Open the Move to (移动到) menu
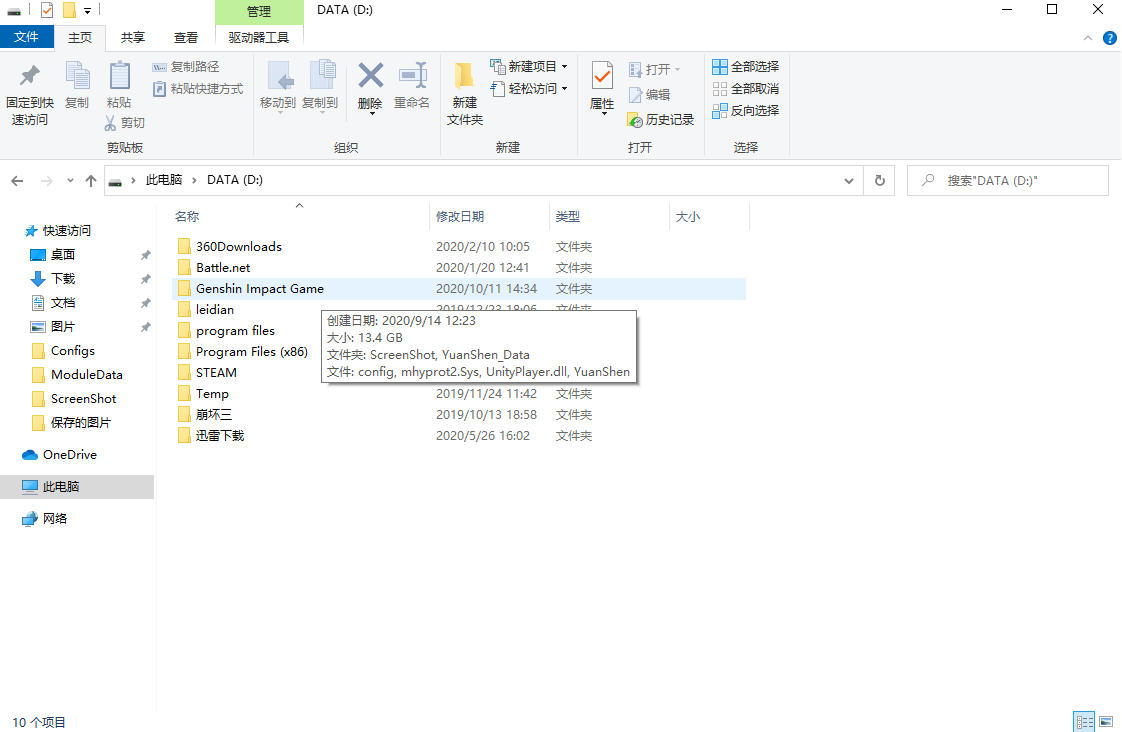 coord(278,87)
